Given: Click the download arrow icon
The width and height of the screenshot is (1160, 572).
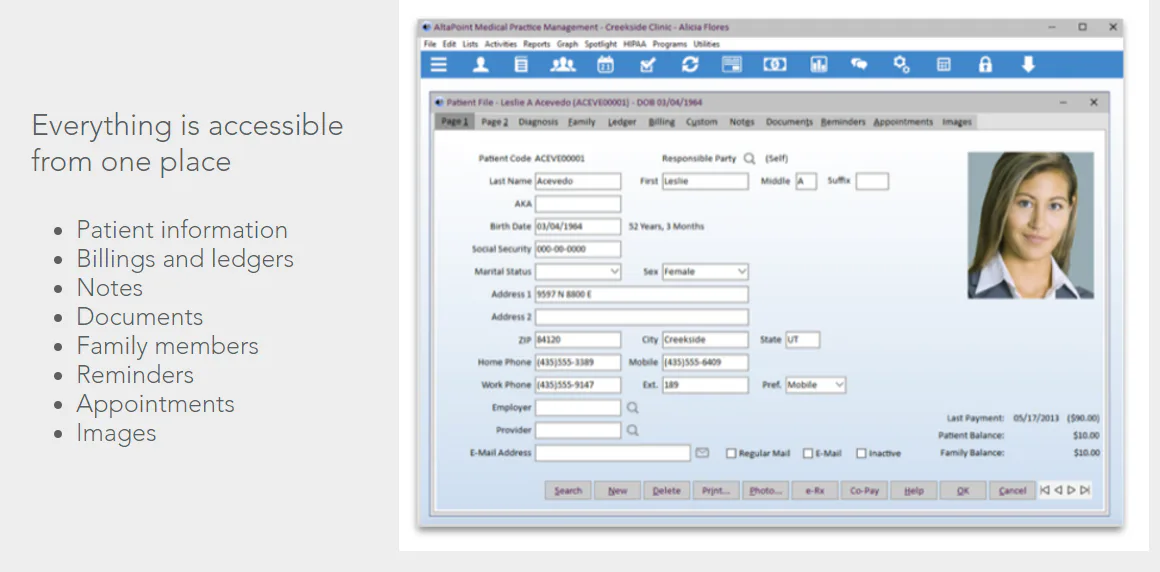Looking at the screenshot, I should coord(1028,64).
